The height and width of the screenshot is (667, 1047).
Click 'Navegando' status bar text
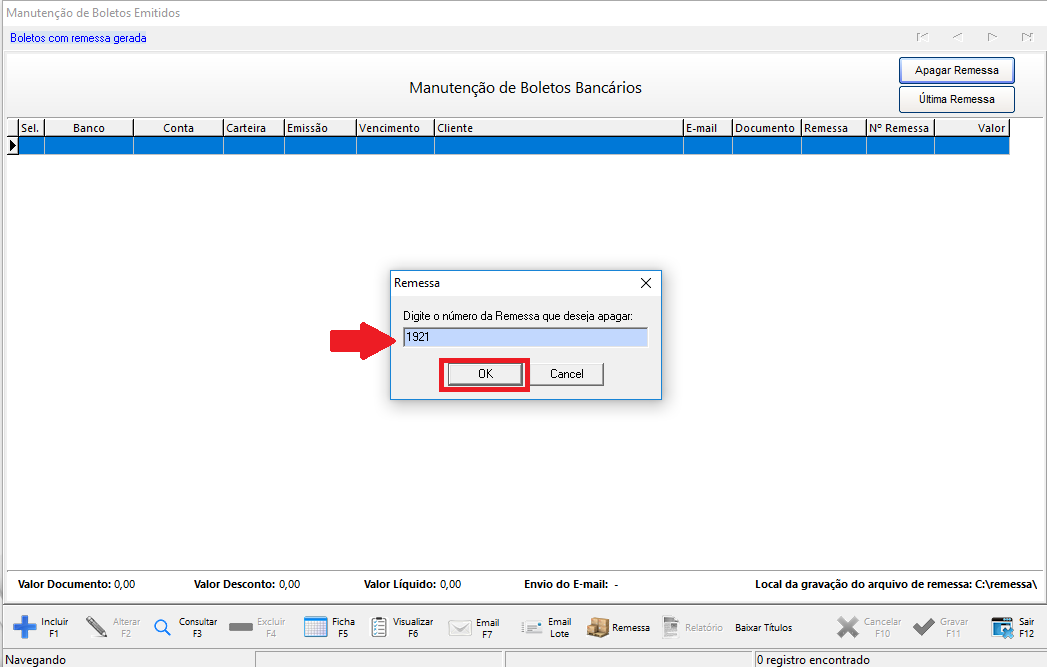(36, 660)
